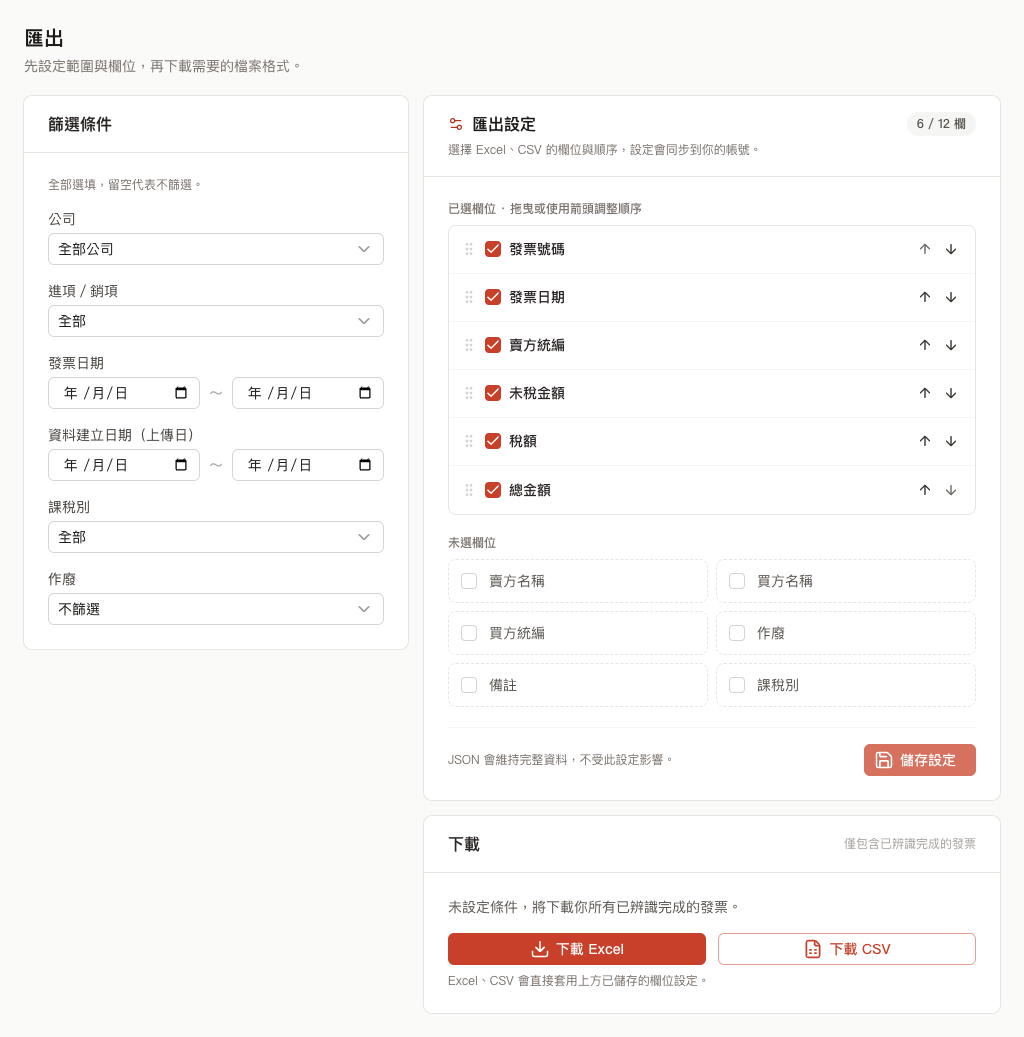Screen dimensions: 1024x1037
Task: Move 總金額 column down with arrow
Action: (x=951, y=490)
